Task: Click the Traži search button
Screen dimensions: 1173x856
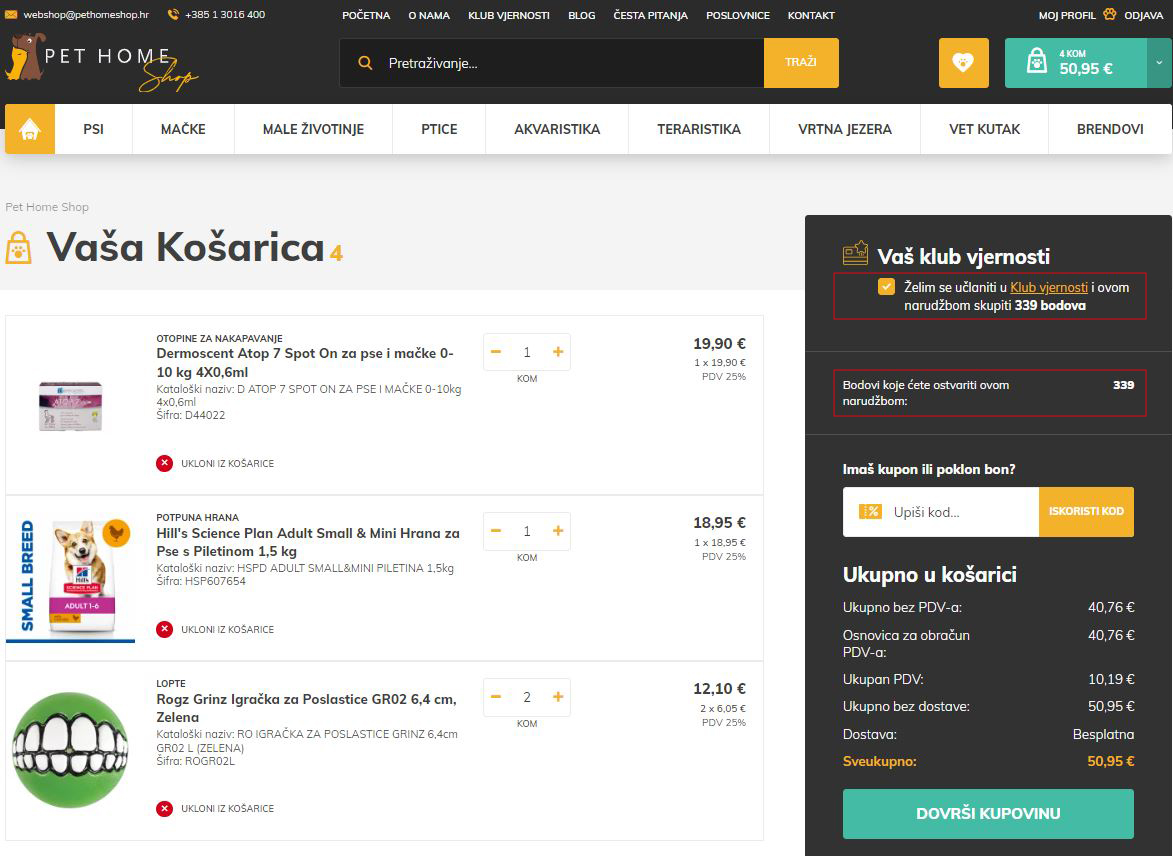Action: (801, 63)
